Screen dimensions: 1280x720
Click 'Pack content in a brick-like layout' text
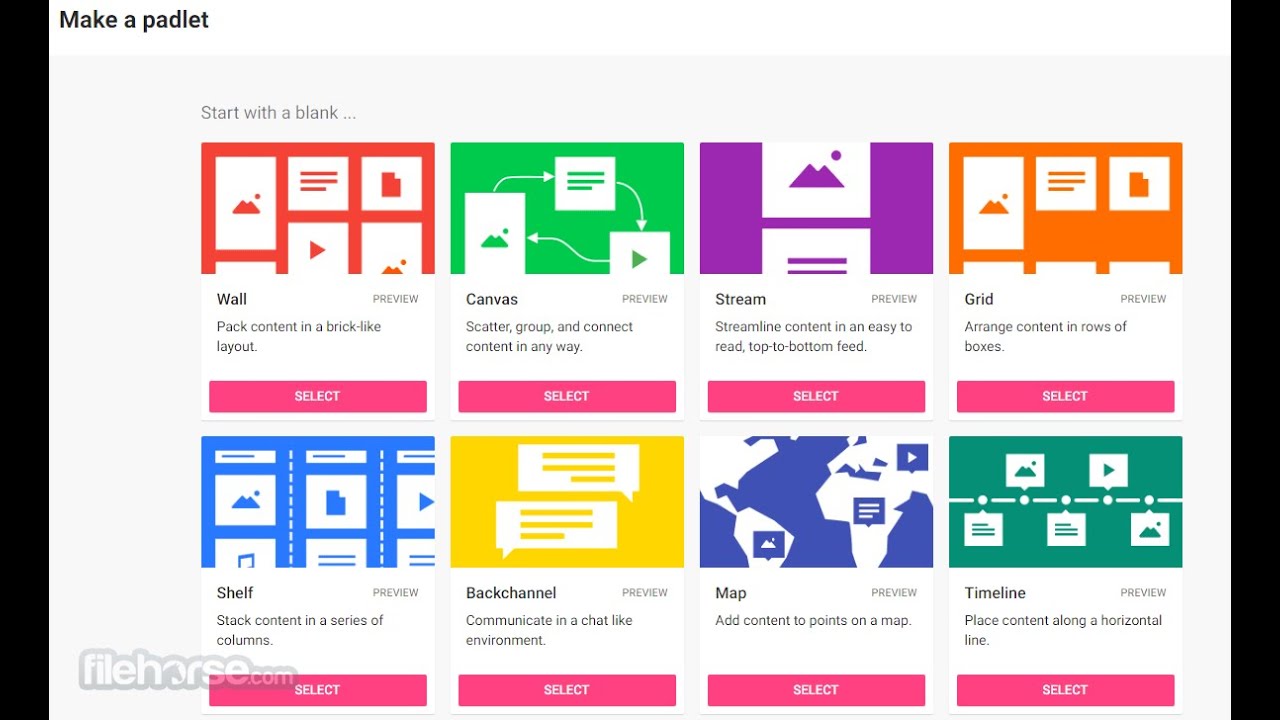pyautogui.click(x=299, y=336)
